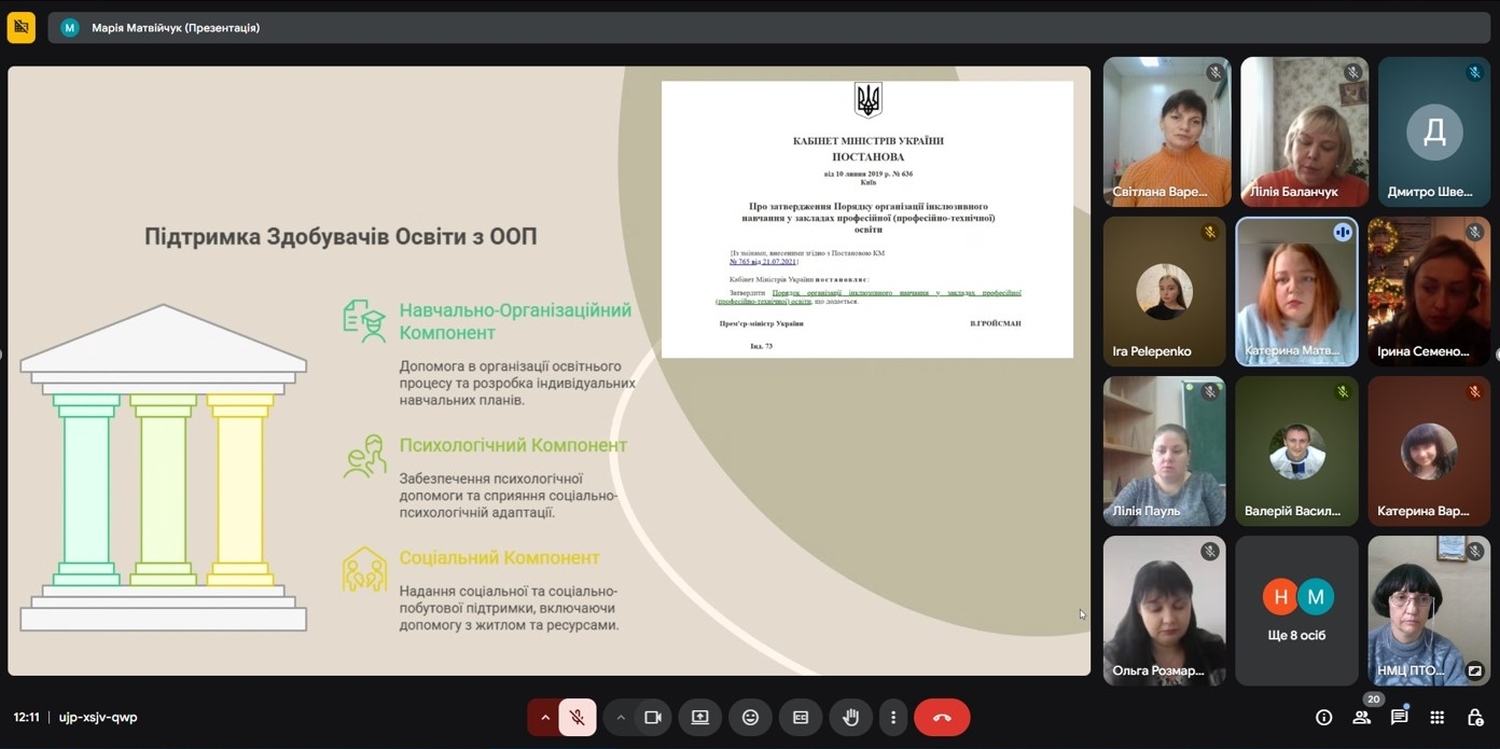
Task: Open host controls lock icon
Action: (x=1475, y=717)
